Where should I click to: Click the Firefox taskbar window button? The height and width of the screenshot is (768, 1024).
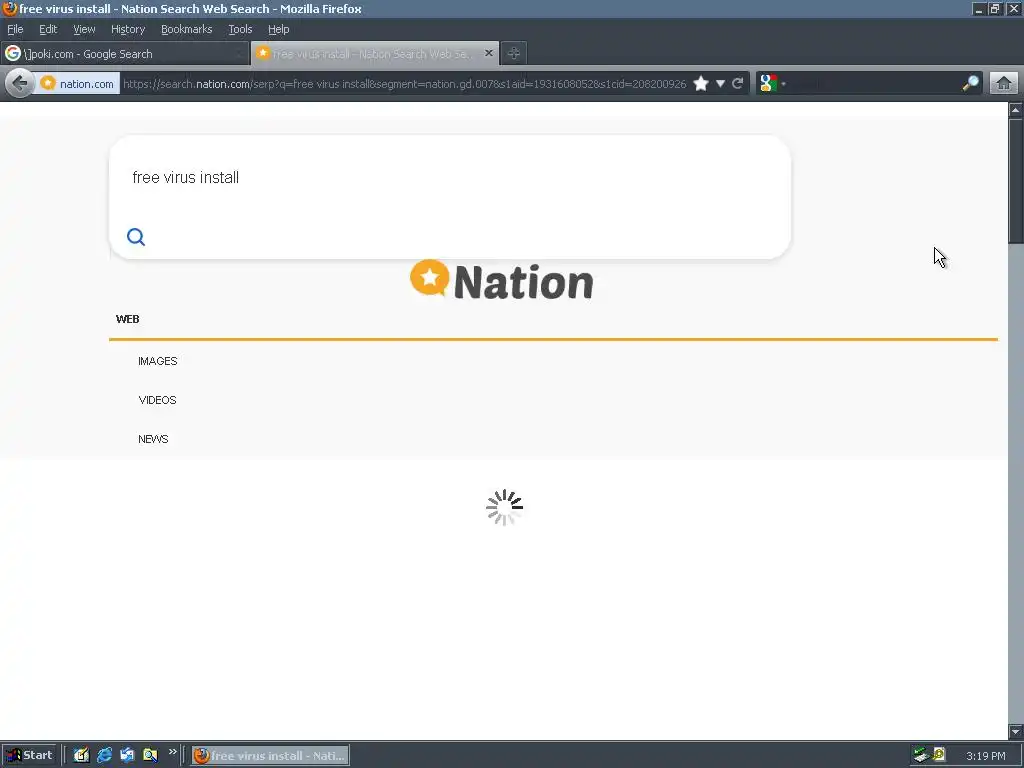point(270,756)
